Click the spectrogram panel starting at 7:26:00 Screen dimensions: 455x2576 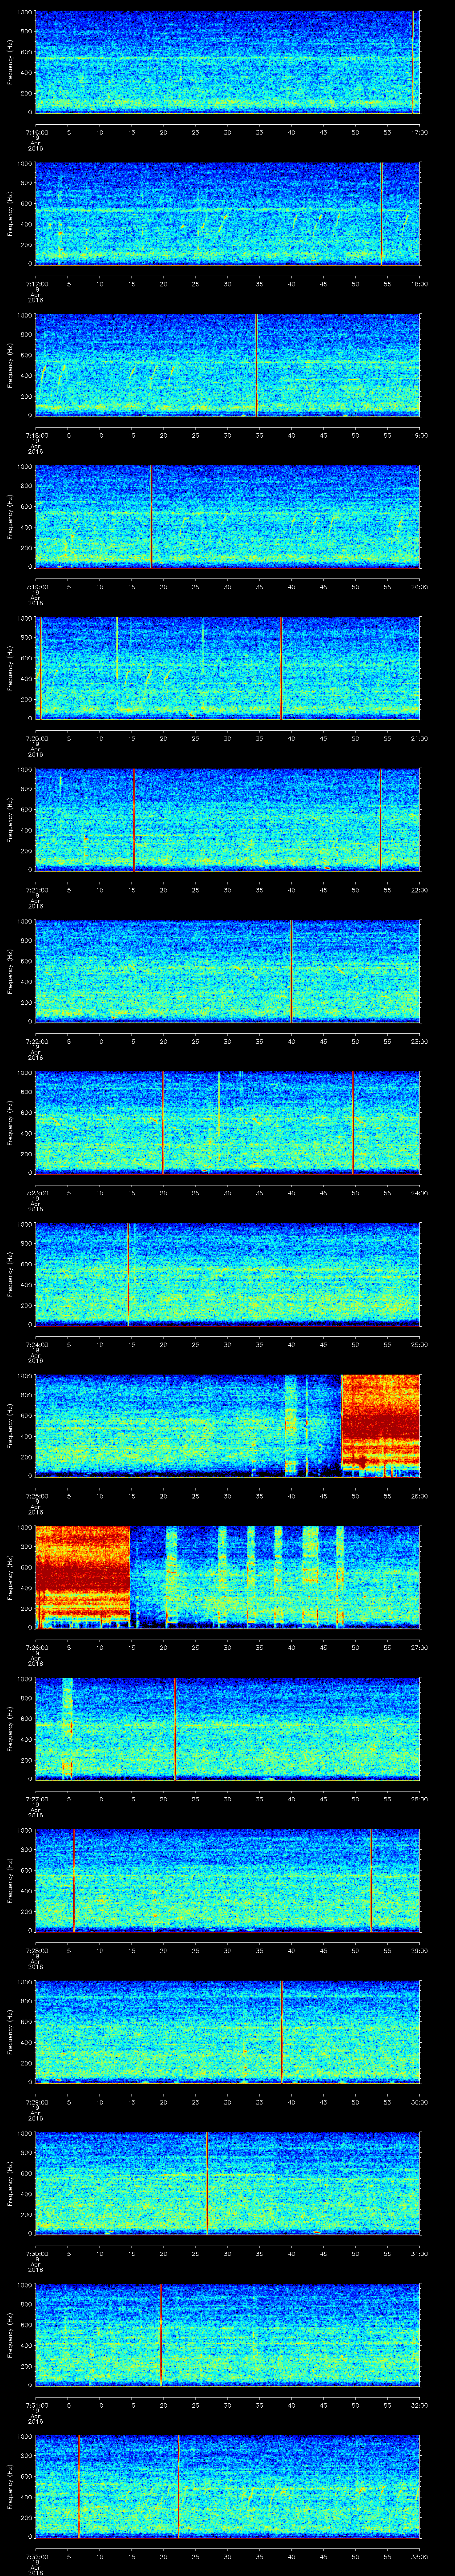click(228, 1578)
